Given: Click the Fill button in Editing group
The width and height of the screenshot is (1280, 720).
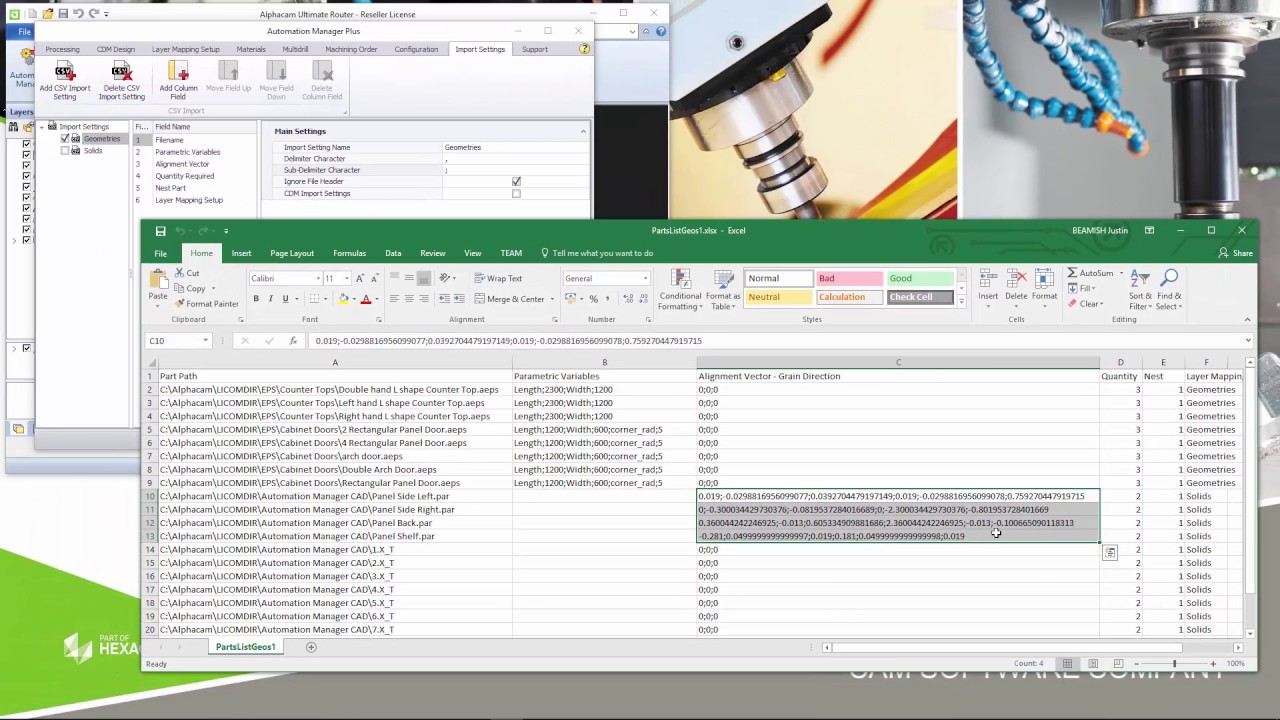Looking at the screenshot, I should click(x=1082, y=288).
